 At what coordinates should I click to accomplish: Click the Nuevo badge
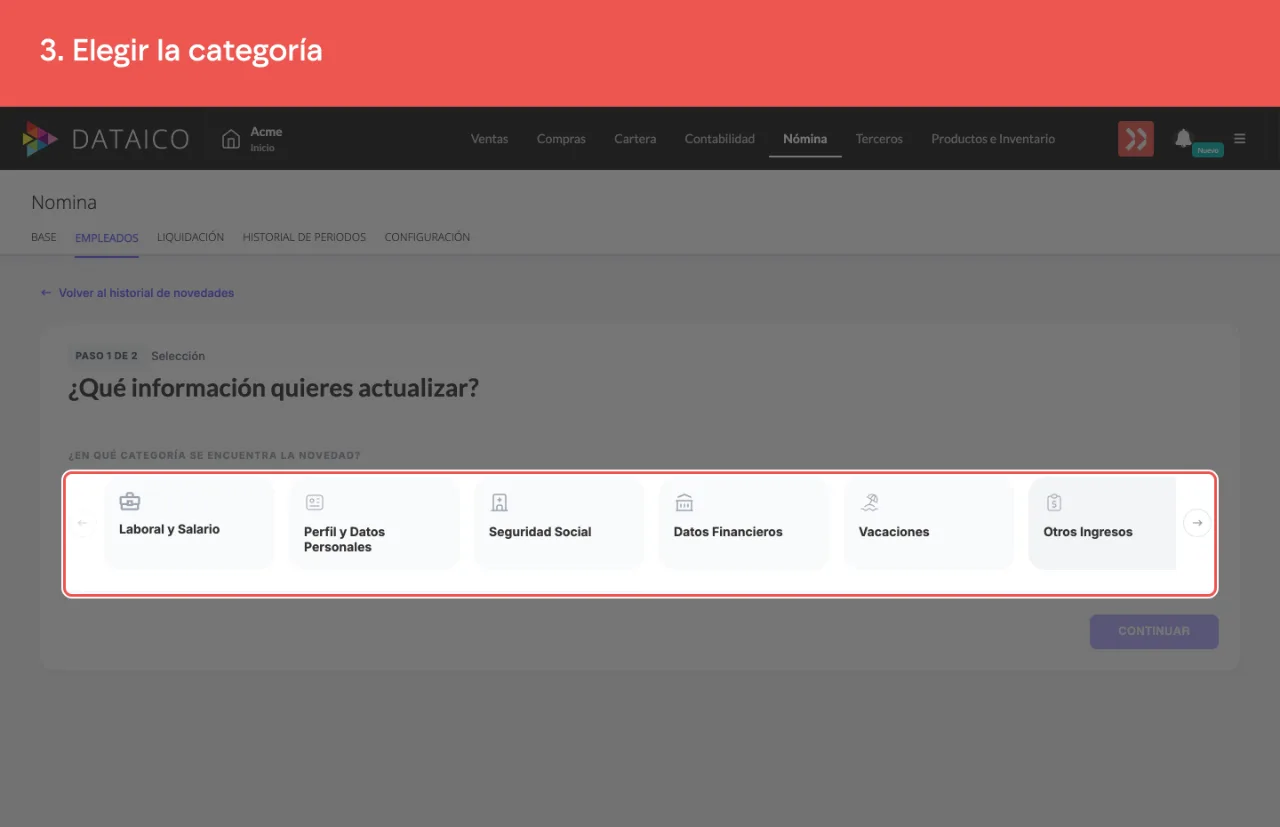pos(1208,150)
